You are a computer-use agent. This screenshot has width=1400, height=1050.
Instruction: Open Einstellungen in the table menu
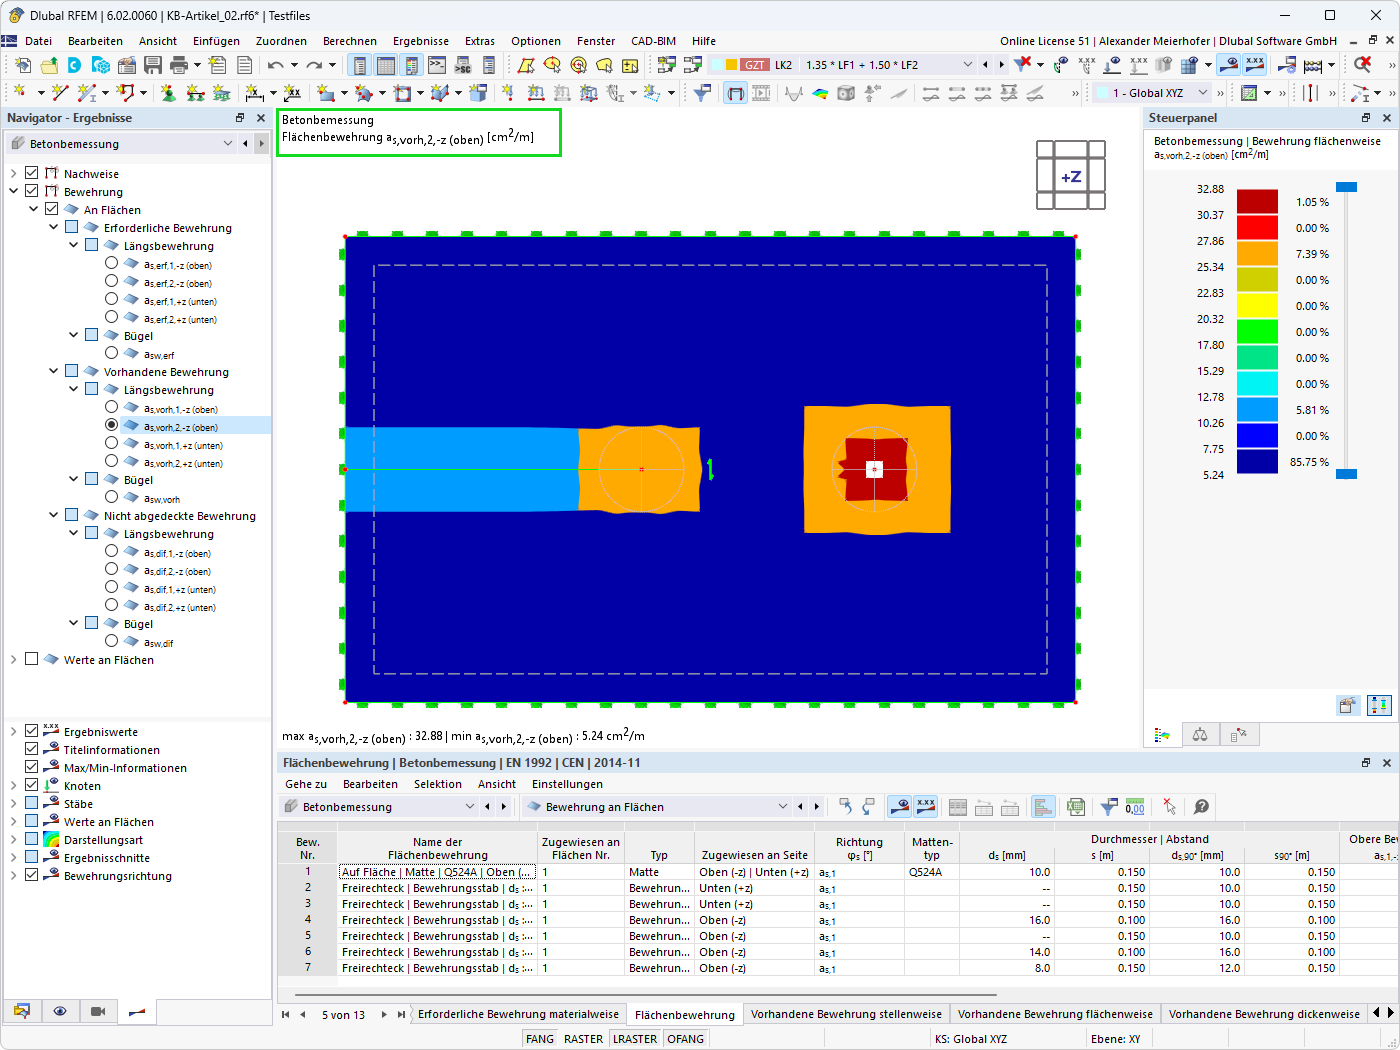point(567,784)
